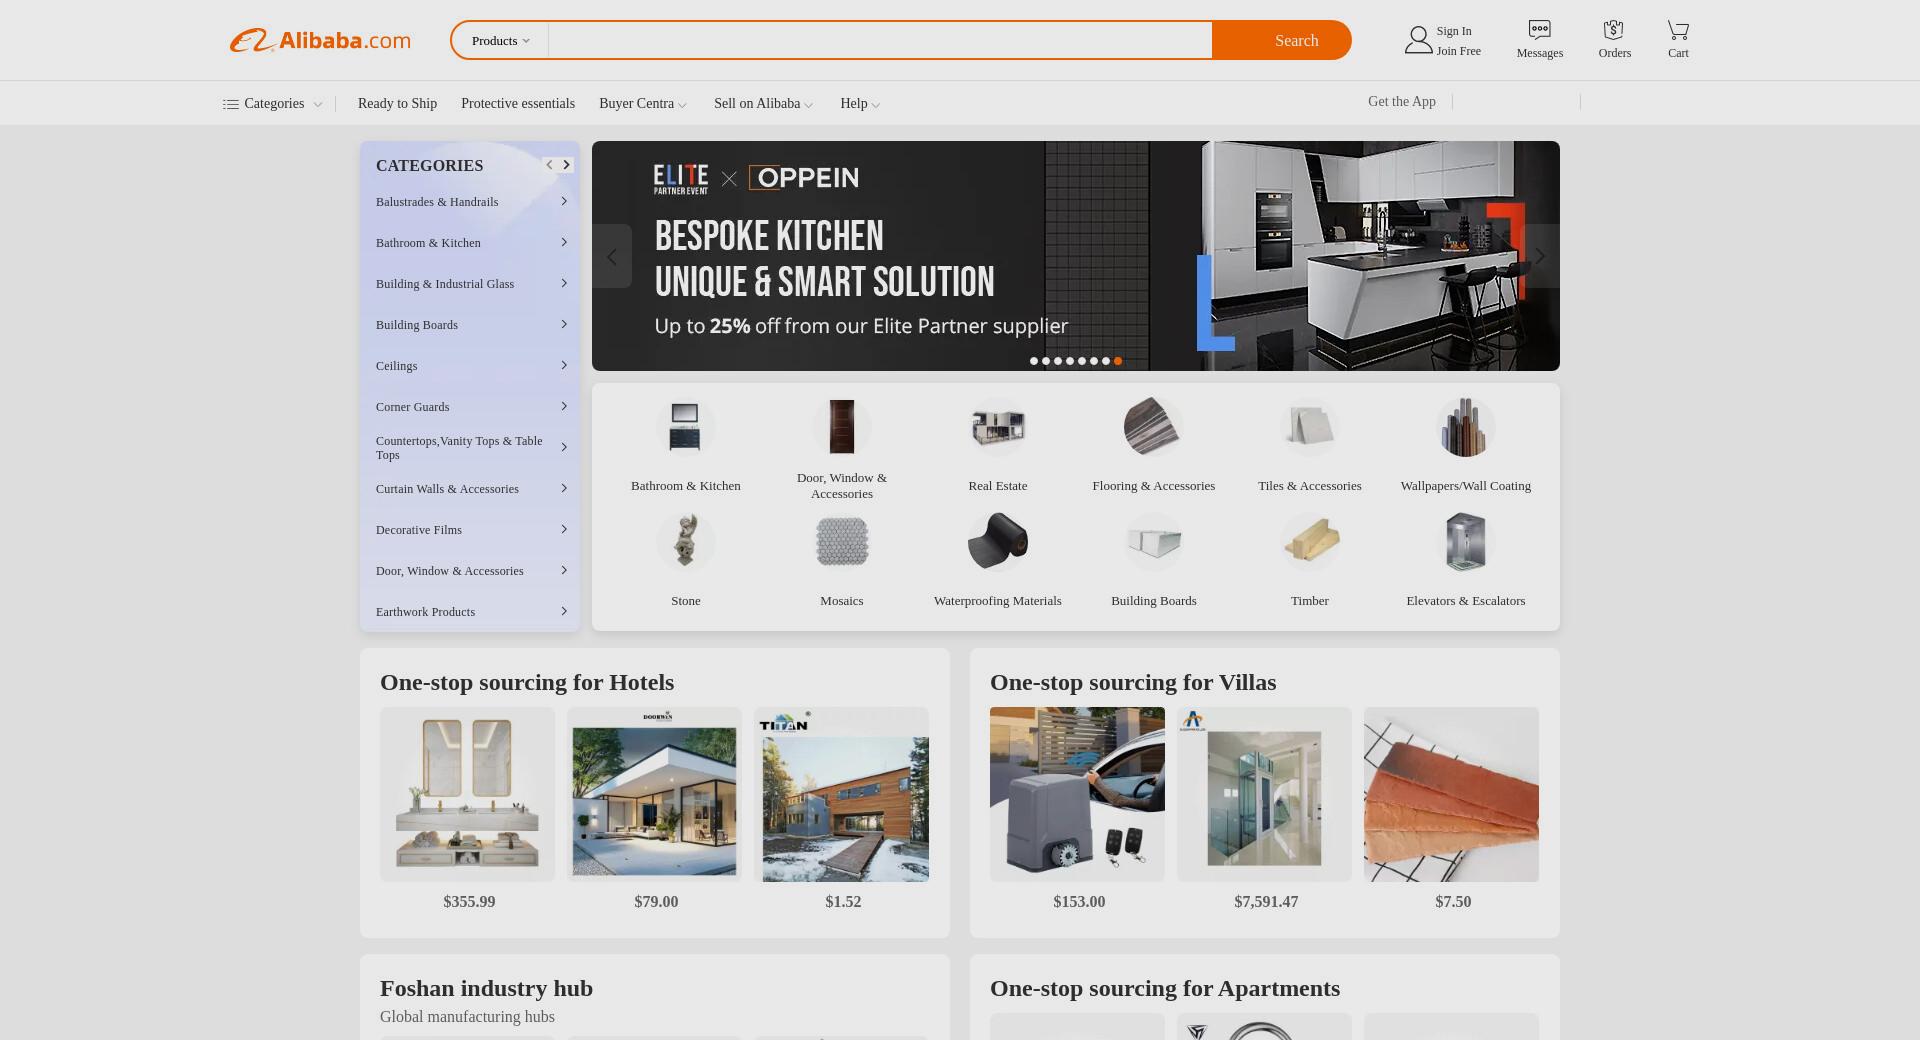Open Ready to Ship page
Image resolution: width=1920 pixels, height=1040 pixels.
click(397, 104)
